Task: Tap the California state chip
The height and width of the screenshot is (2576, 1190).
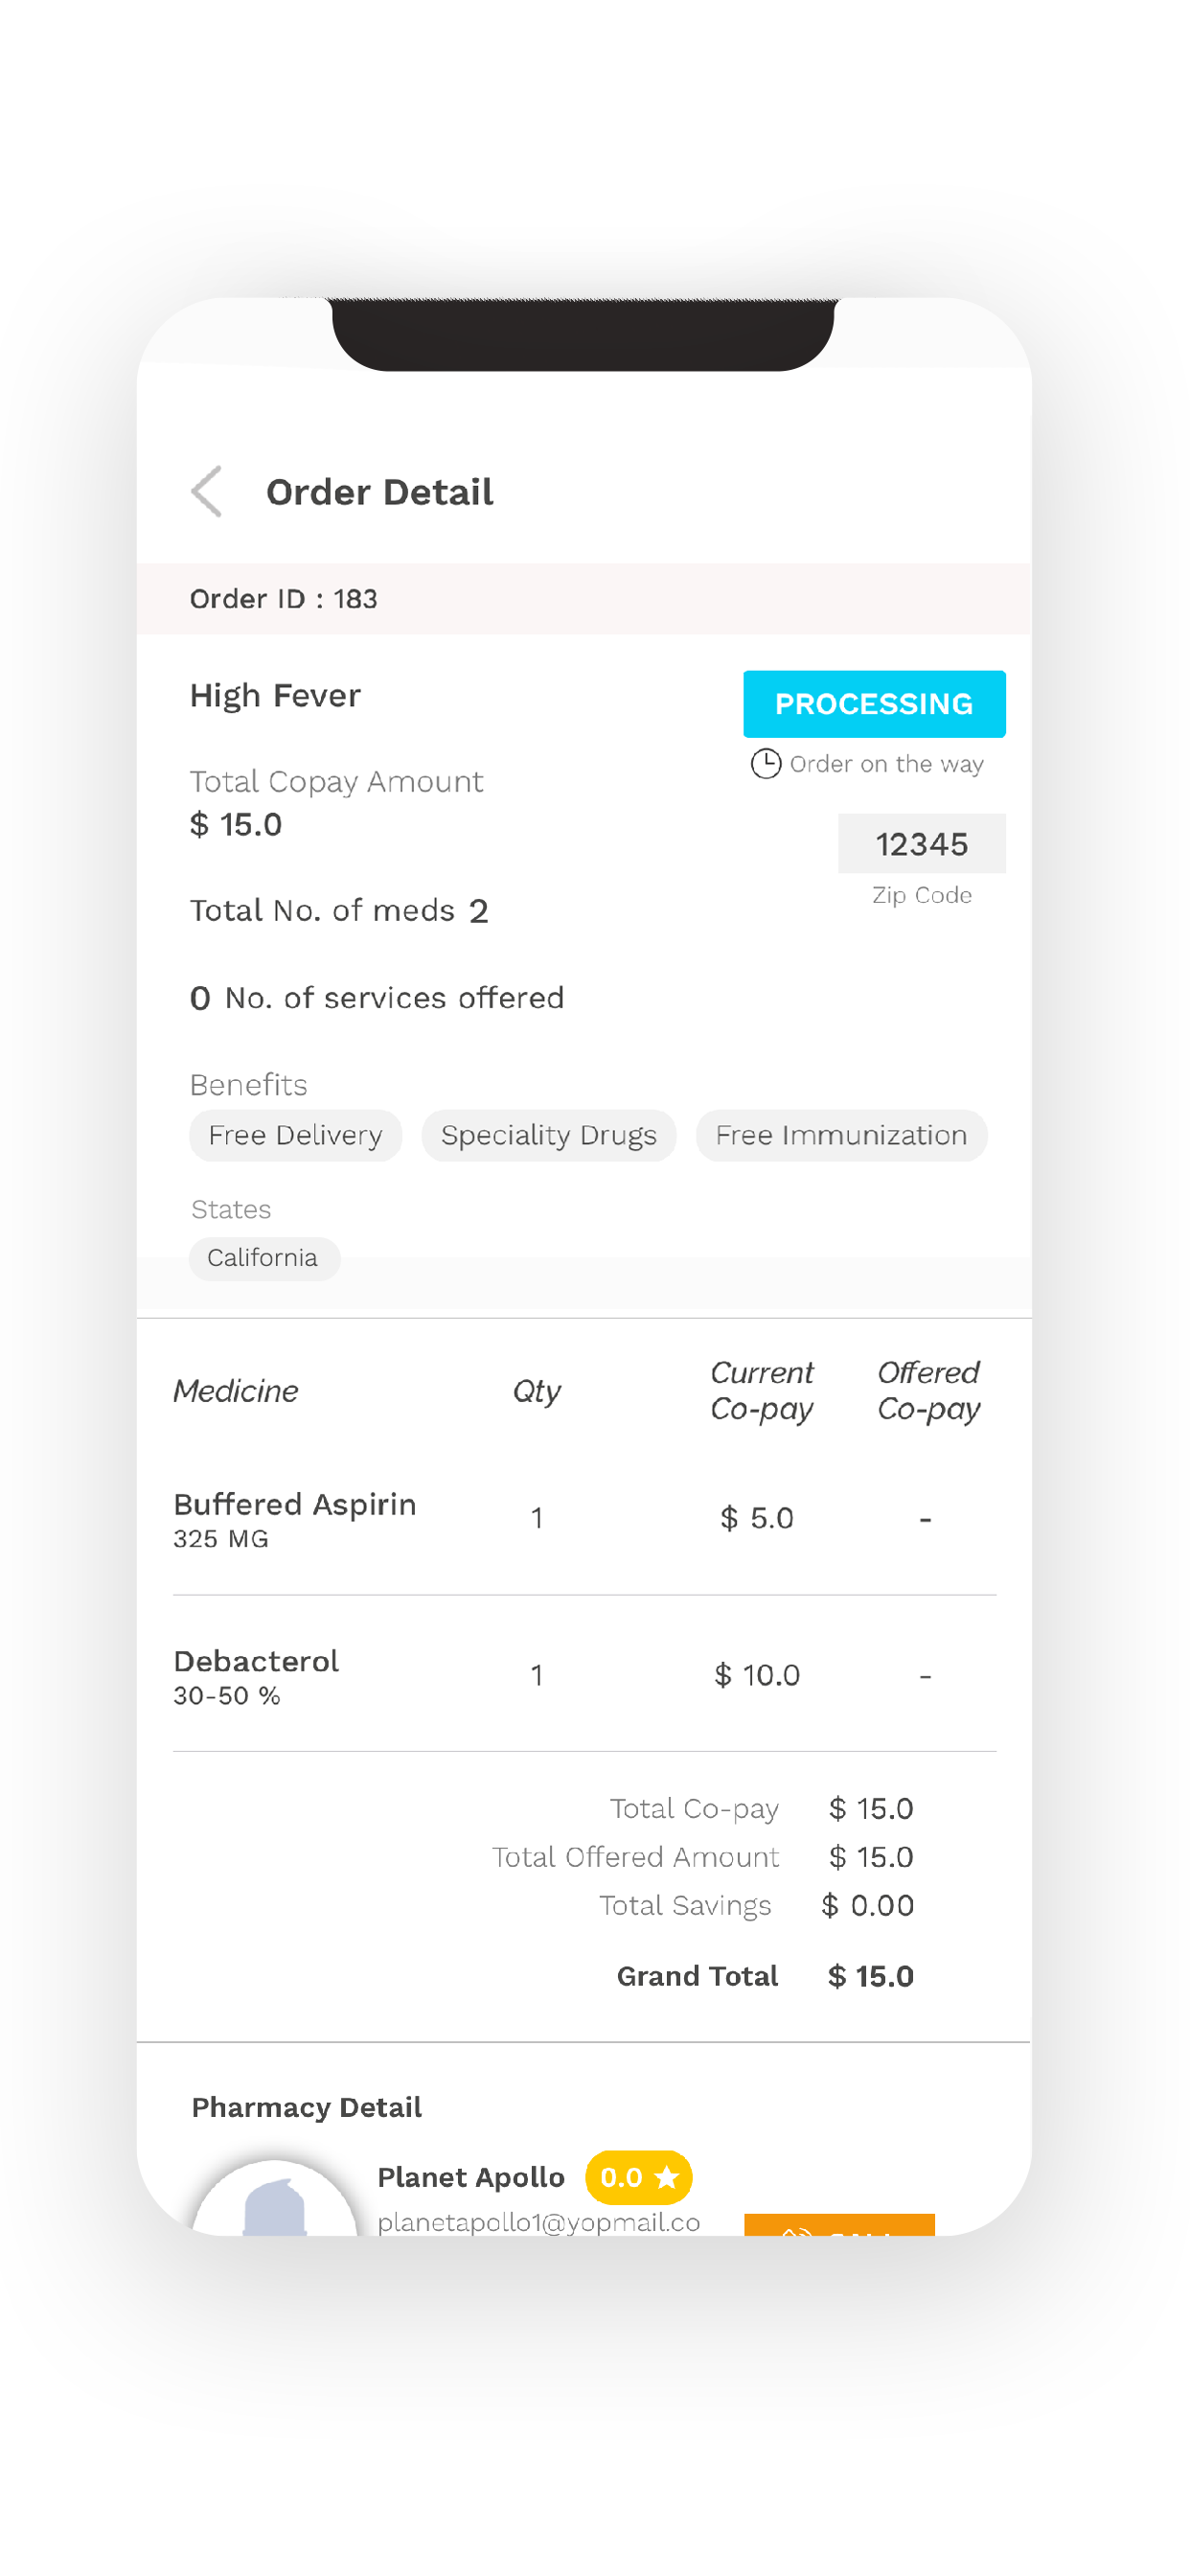Action: [264, 1258]
